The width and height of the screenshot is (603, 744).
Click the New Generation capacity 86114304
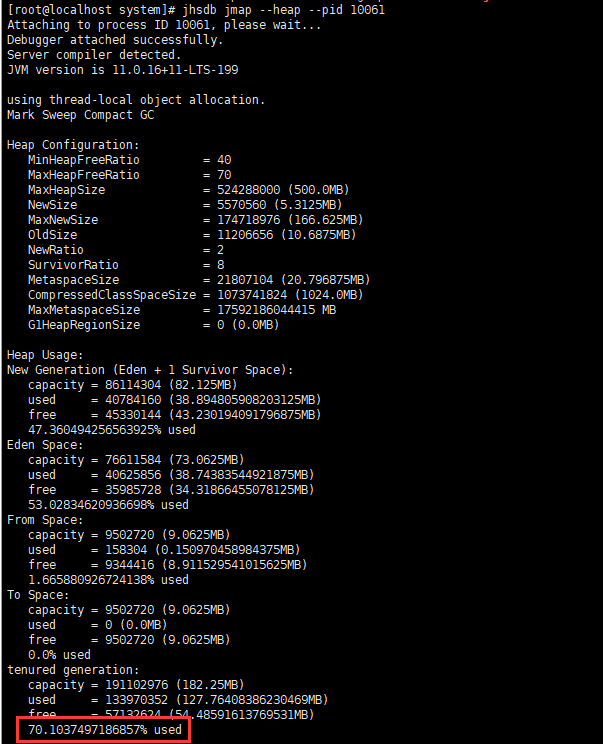(133, 385)
